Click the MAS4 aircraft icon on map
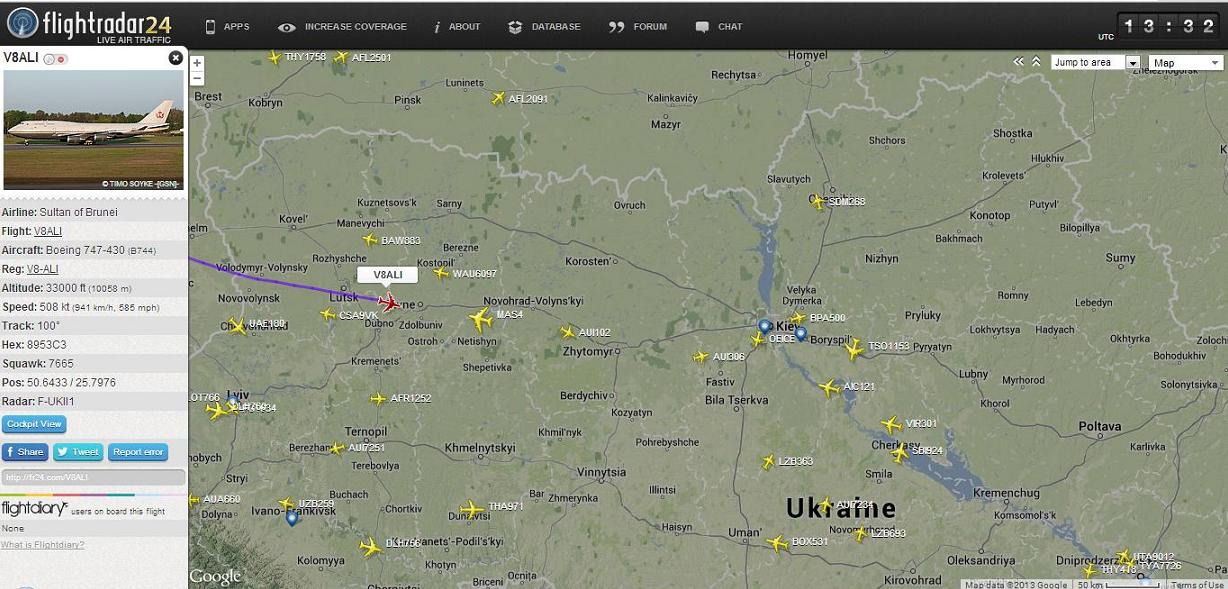 pyautogui.click(x=481, y=320)
